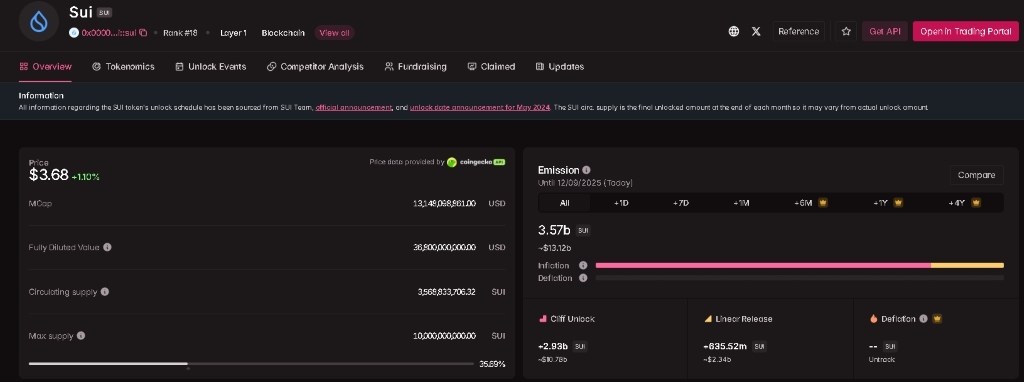
Task: Show Circulating supply info icon
Action: [104, 292]
